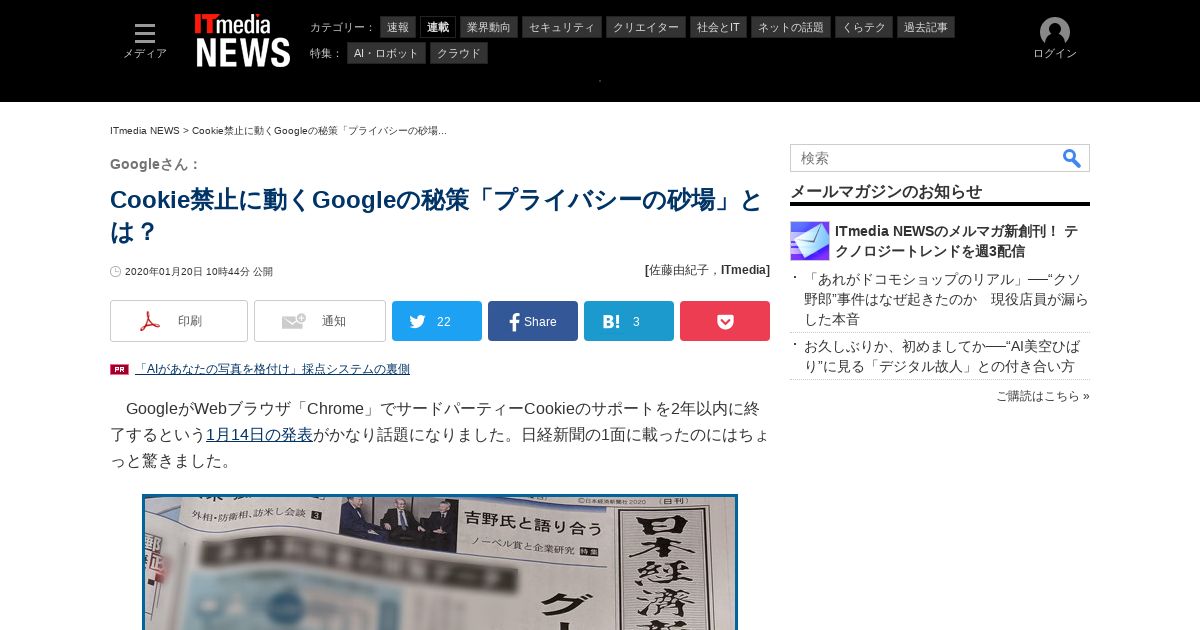Select the 速報 category tab
This screenshot has width=1200, height=630.
point(398,27)
